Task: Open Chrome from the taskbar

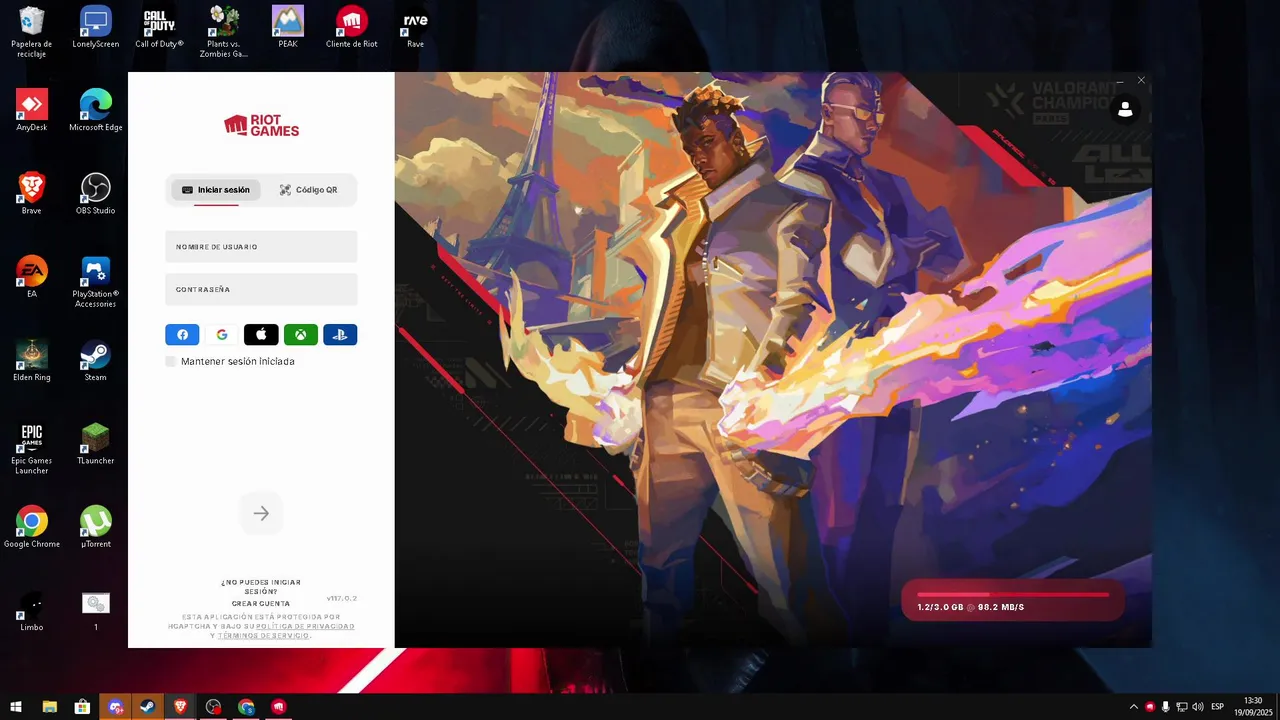Action: pyautogui.click(x=246, y=706)
